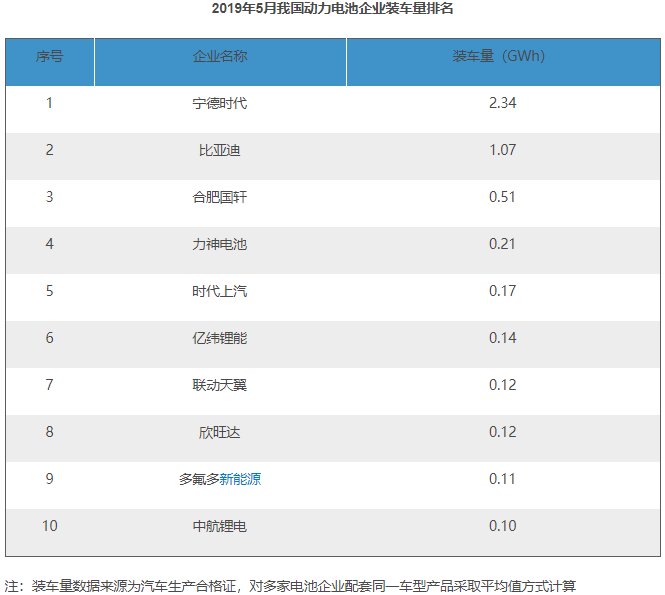
Task: Click the rank number 9 in 多氟多 row
Action: pyautogui.click(x=50, y=479)
